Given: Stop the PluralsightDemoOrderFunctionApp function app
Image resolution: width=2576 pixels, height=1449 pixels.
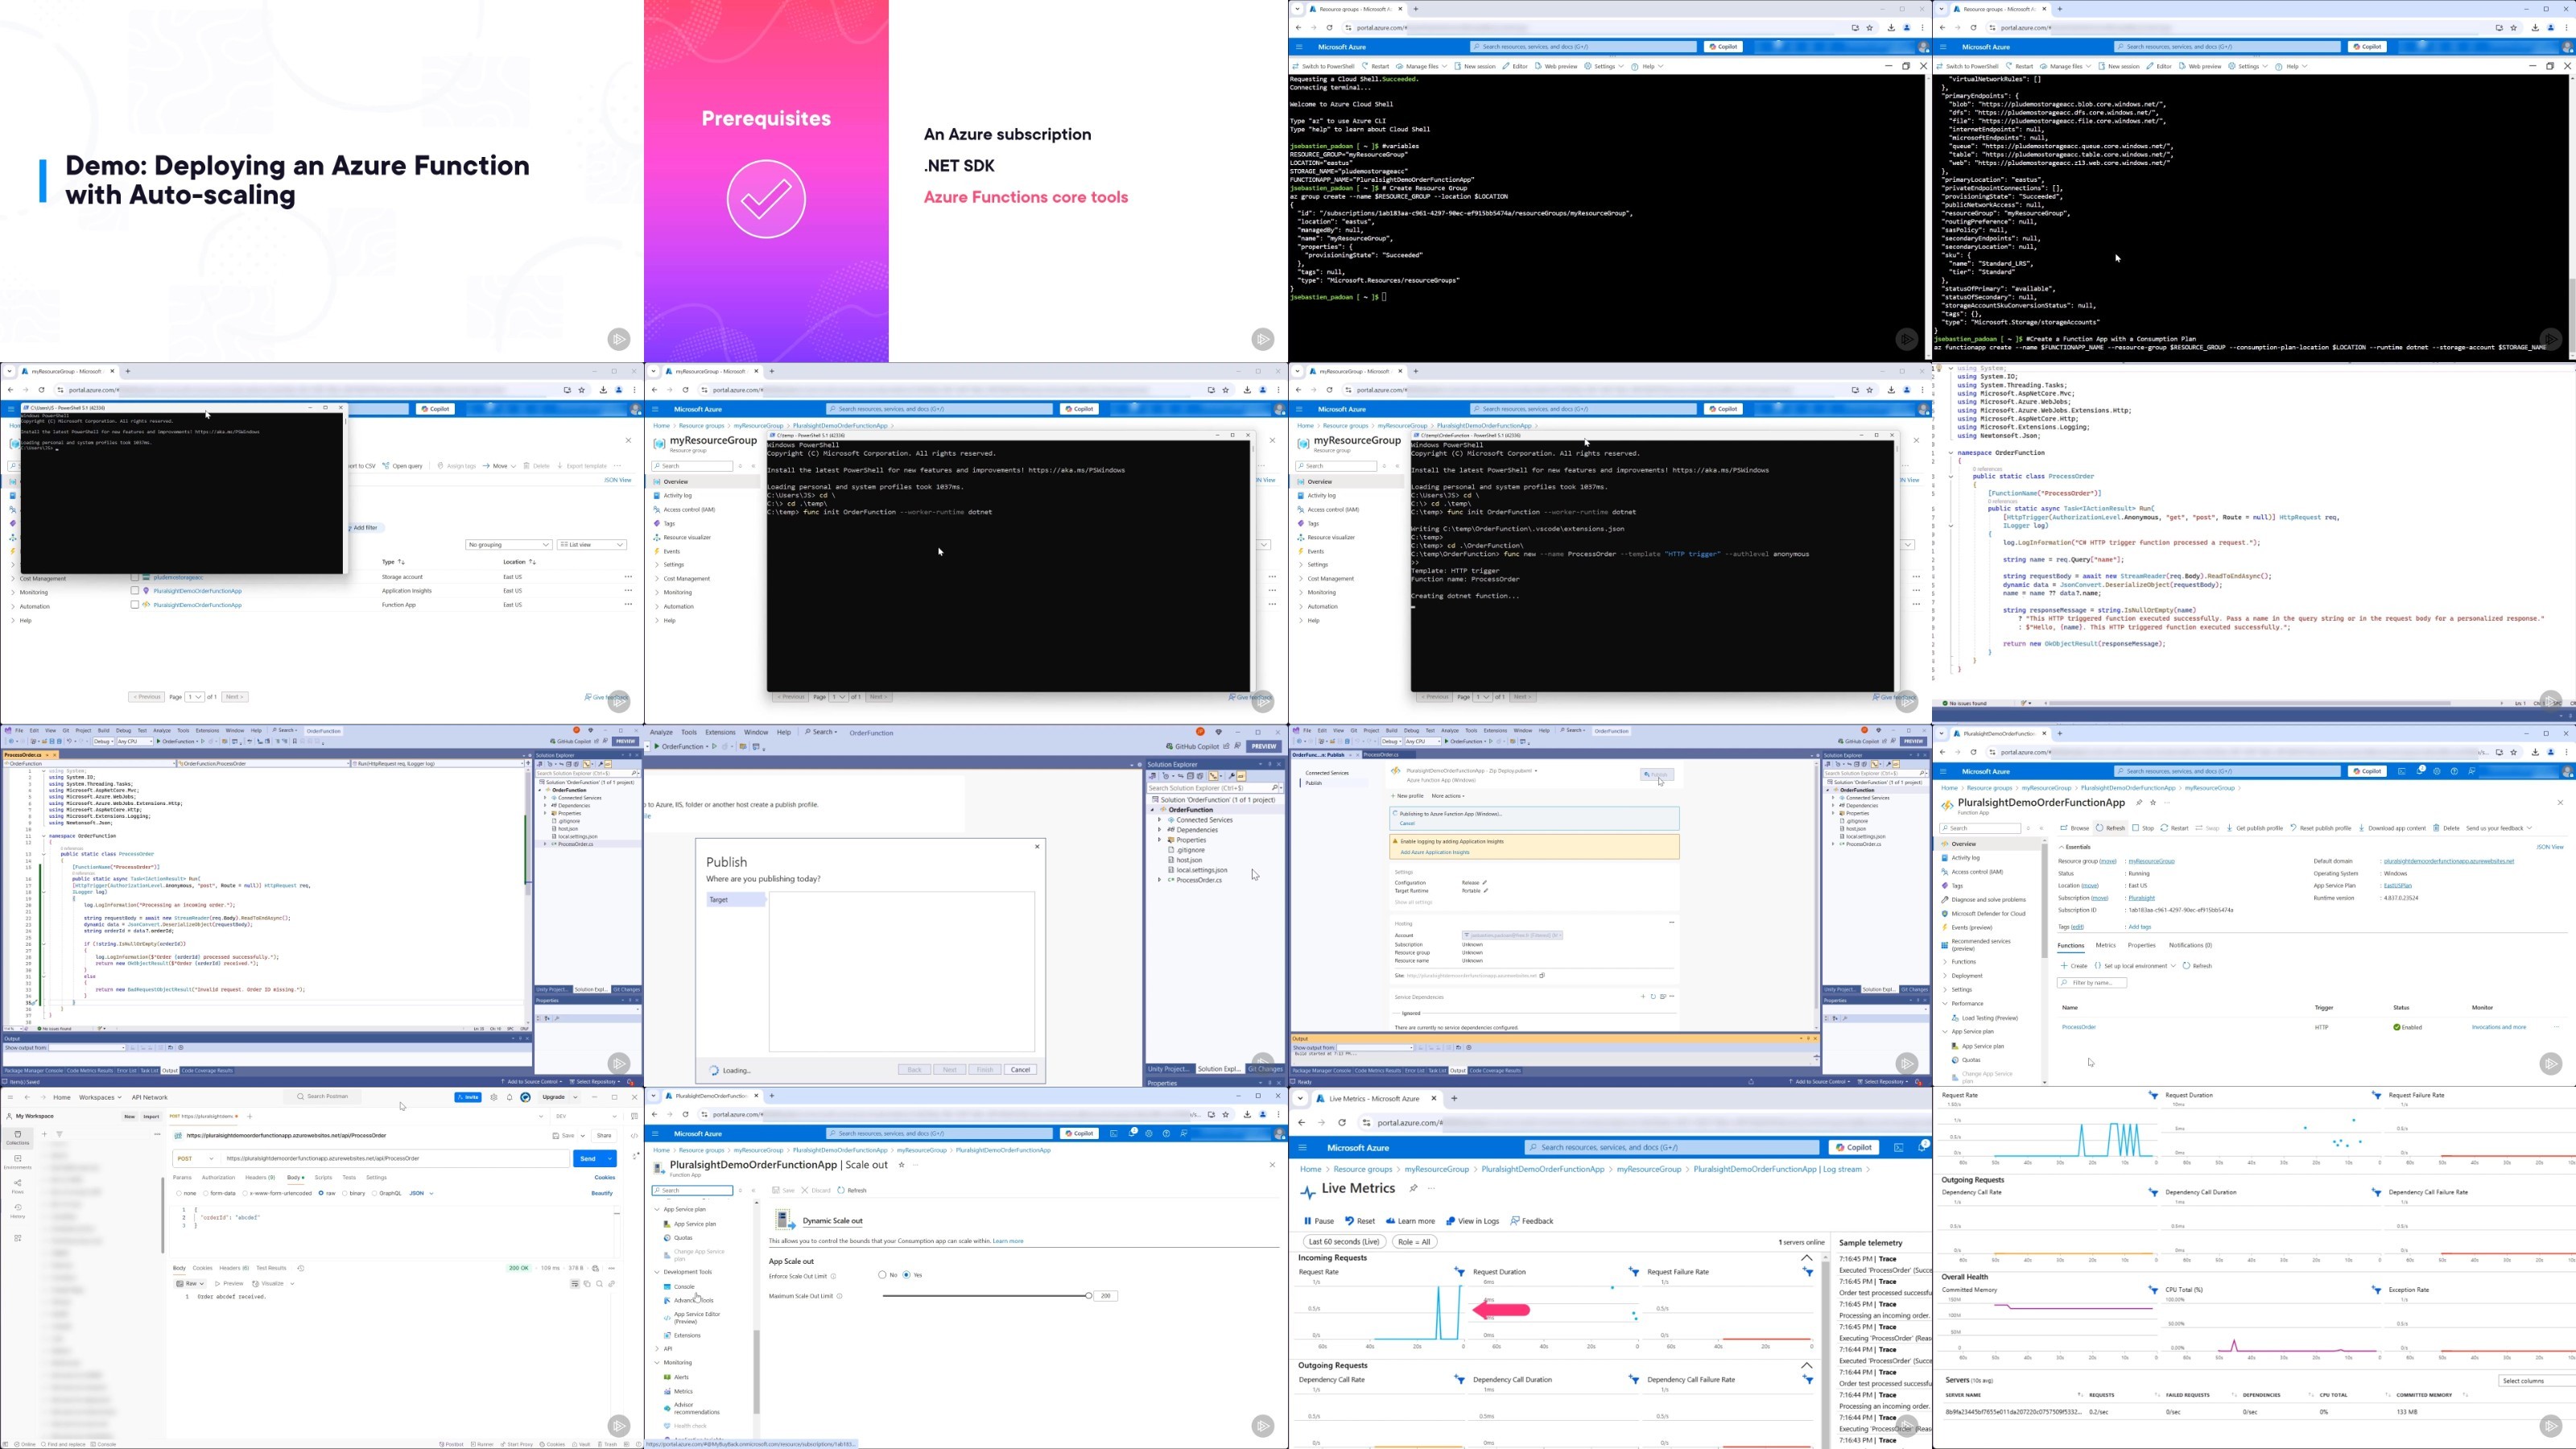Looking at the screenshot, I should pos(2142,828).
